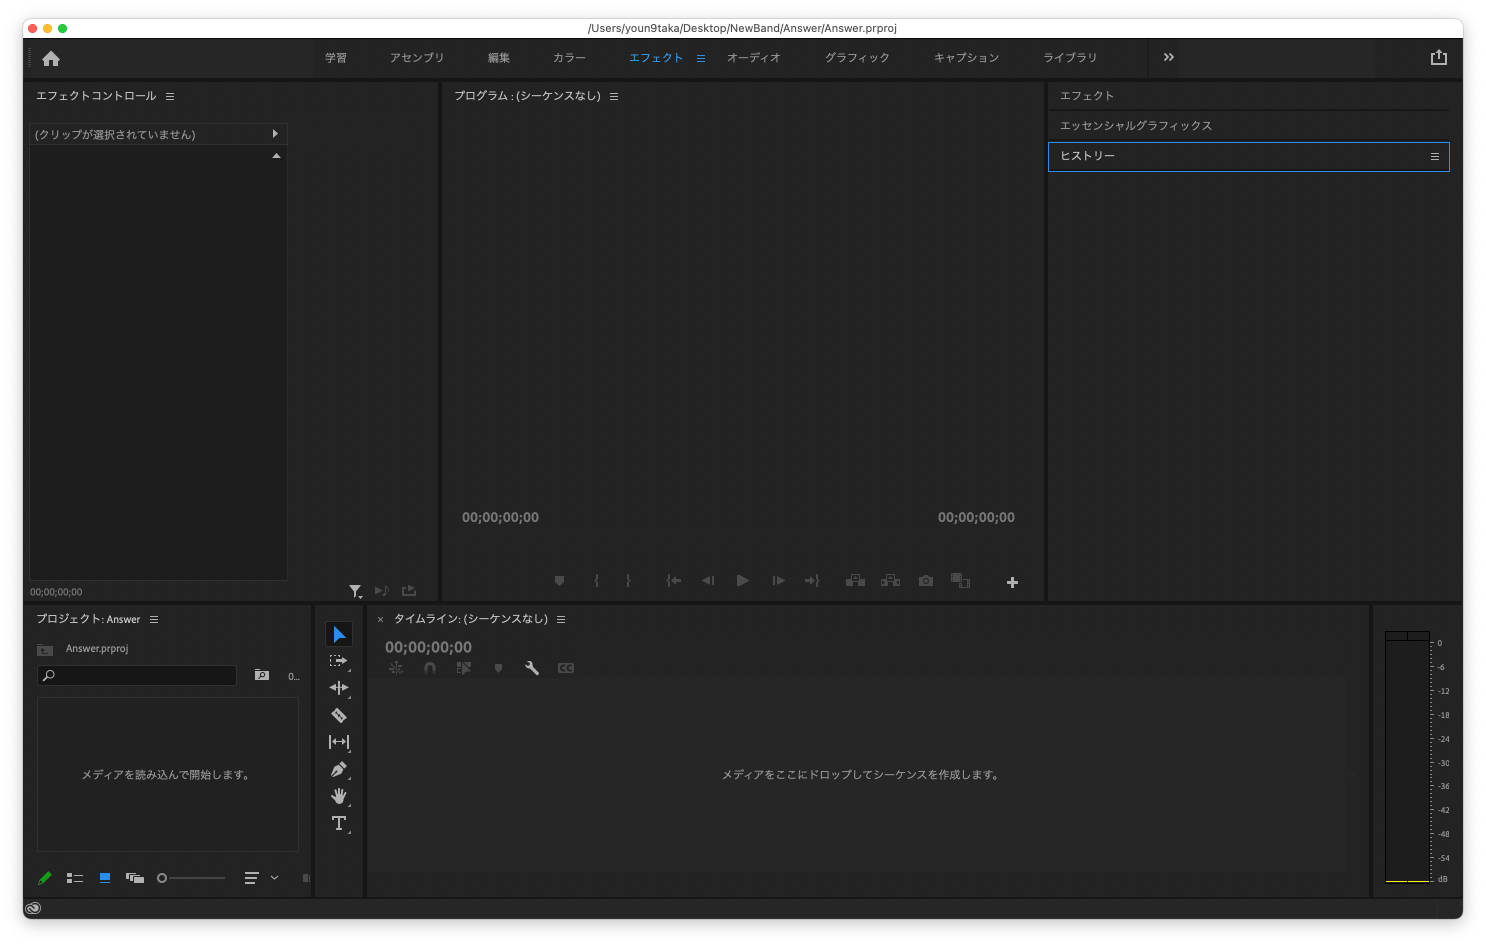The width and height of the screenshot is (1486, 946).
Task: Switch project panel to list view
Action: tap(75, 878)
